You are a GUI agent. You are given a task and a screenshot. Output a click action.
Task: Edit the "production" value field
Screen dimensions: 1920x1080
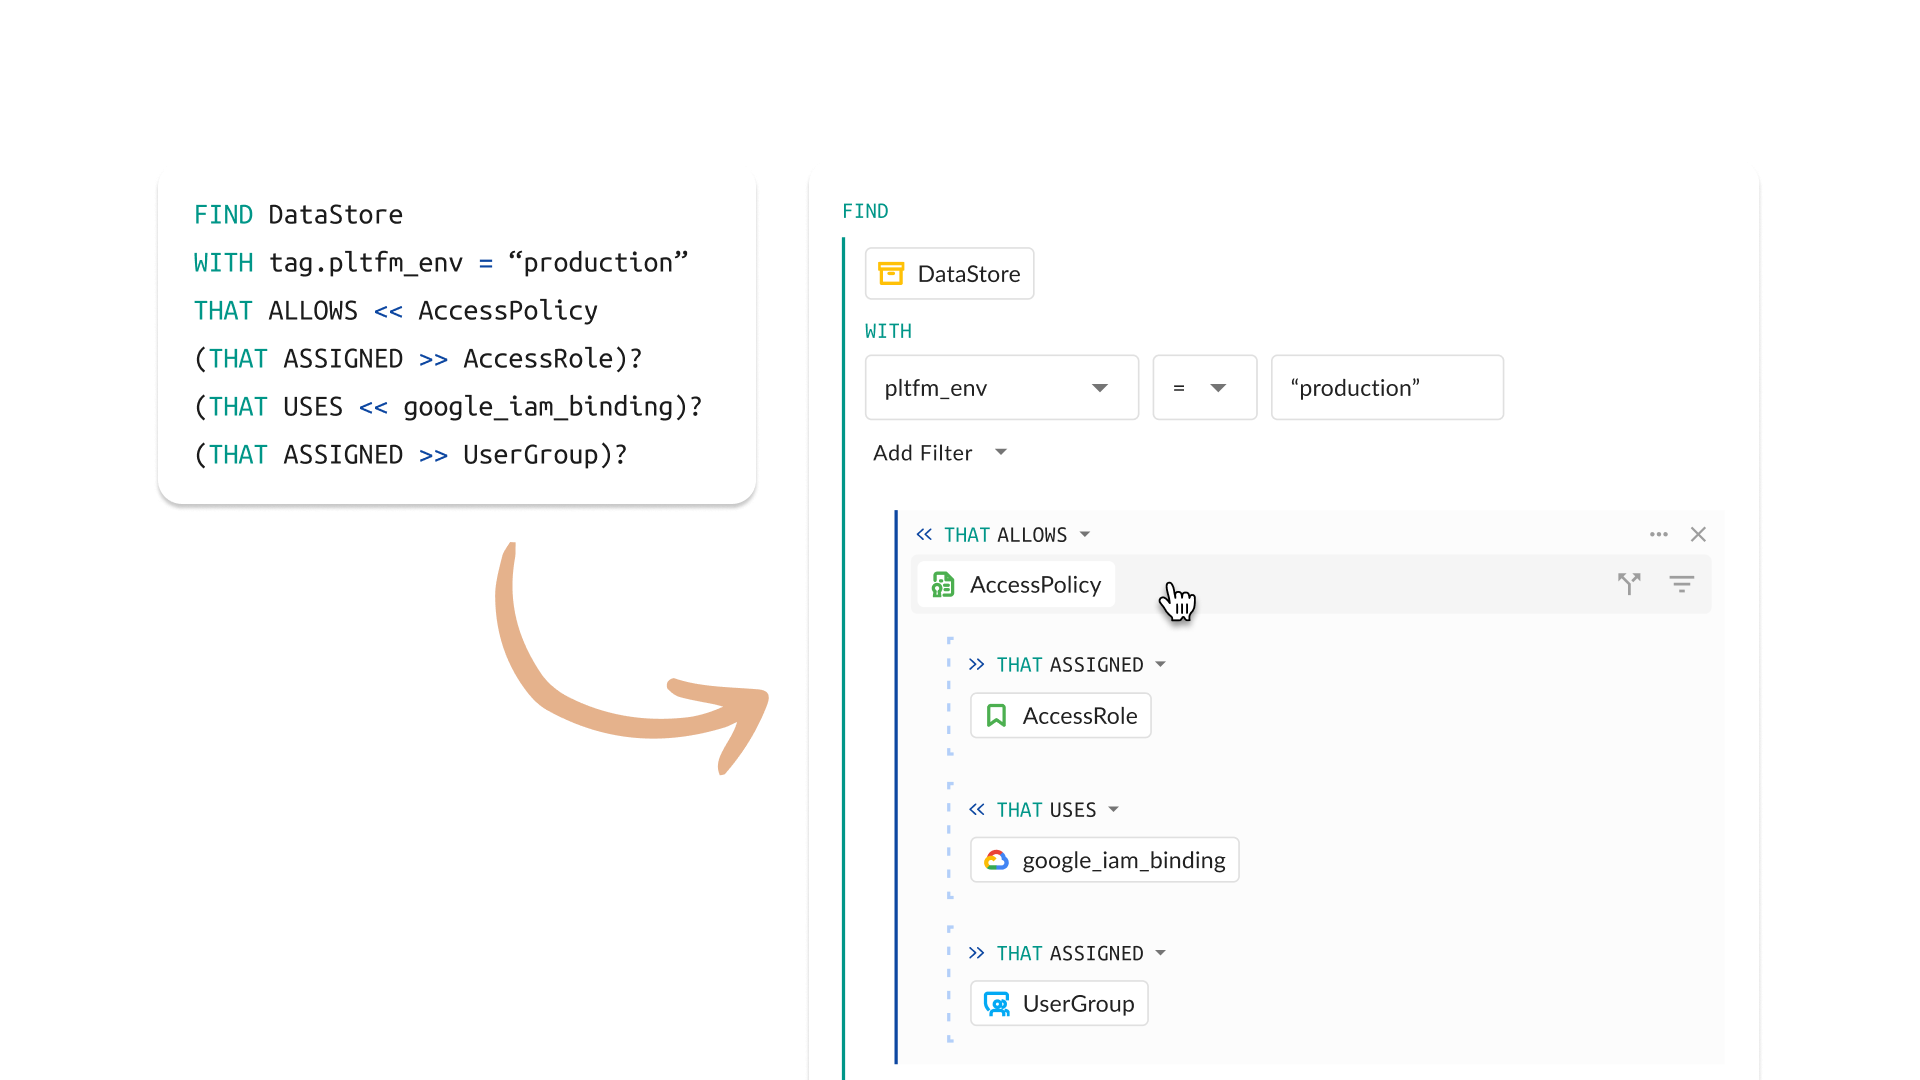[1387, 388]
